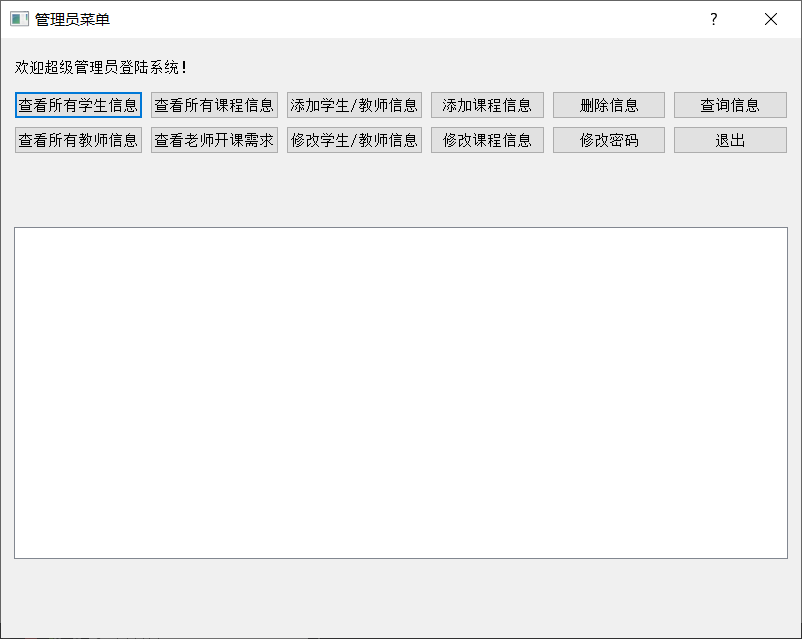Open the 修改密码 password button
This screenshot has height=639, width=802.
point(609,140)
